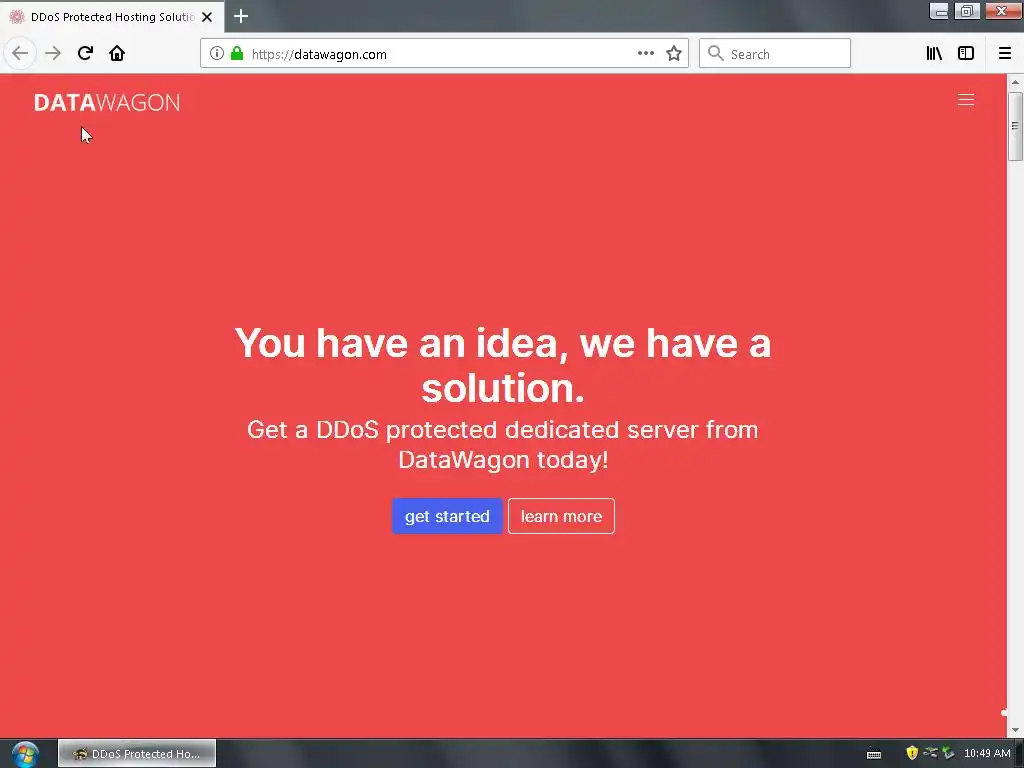Click scrollbar down arrow
Viewport: 1024px width, 768px height.
click(1015, 730)
